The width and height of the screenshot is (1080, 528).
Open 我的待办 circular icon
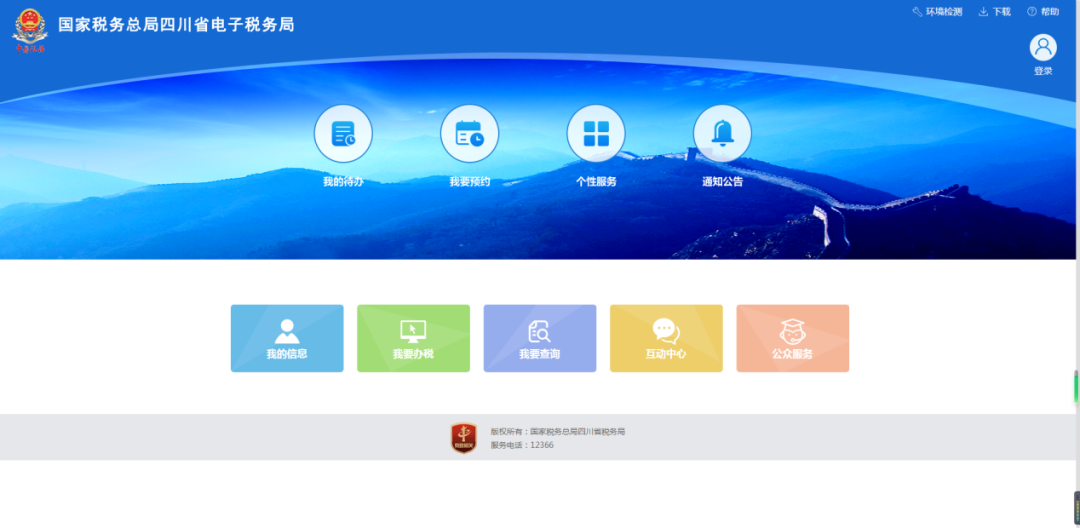[343, 134]
